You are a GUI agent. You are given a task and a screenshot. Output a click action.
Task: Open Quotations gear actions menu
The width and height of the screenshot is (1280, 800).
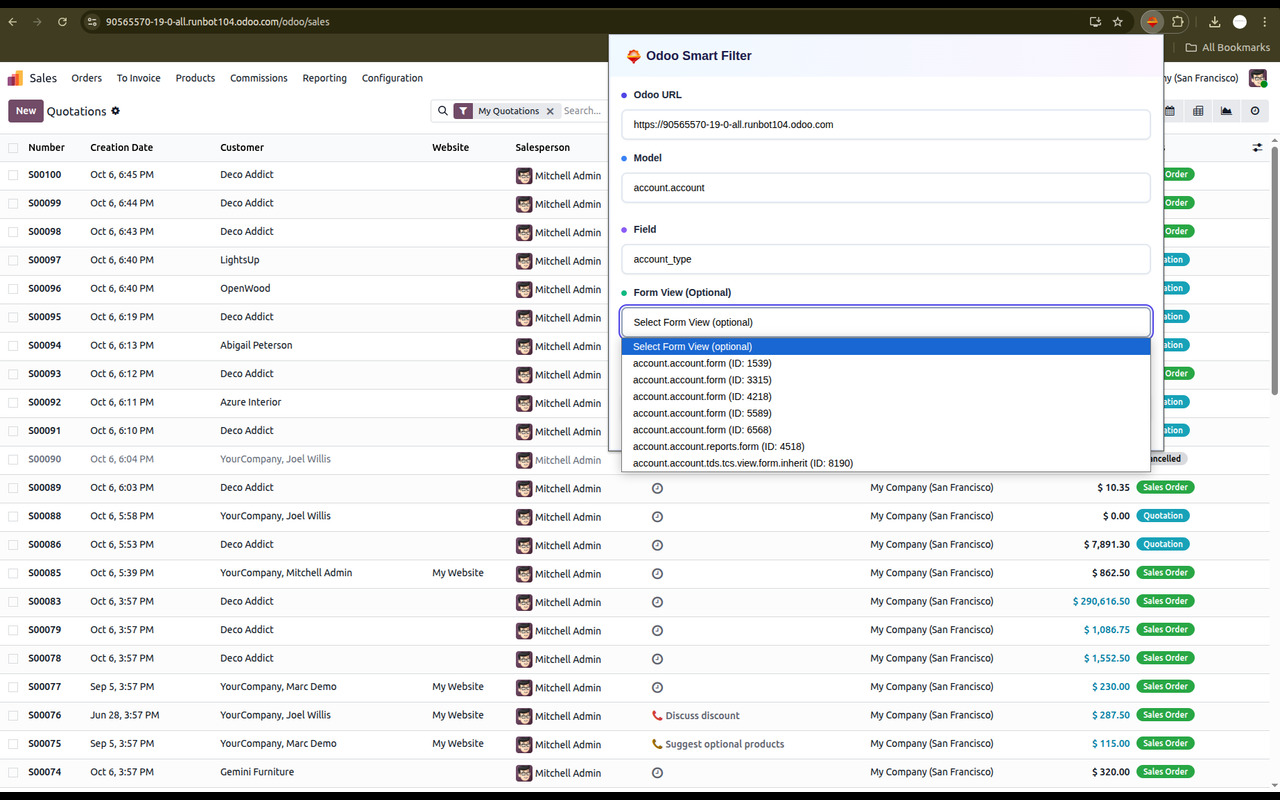click(116, 111)
